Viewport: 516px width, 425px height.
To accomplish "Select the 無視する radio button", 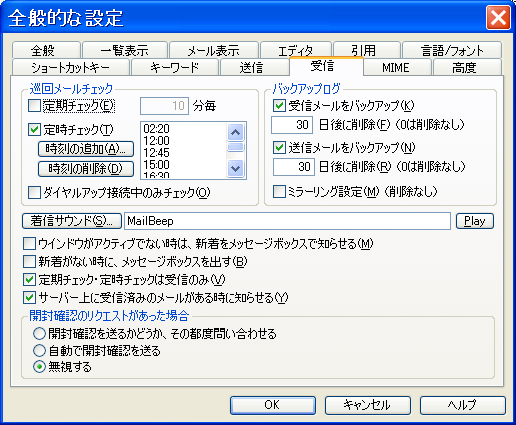I will 39,367.
